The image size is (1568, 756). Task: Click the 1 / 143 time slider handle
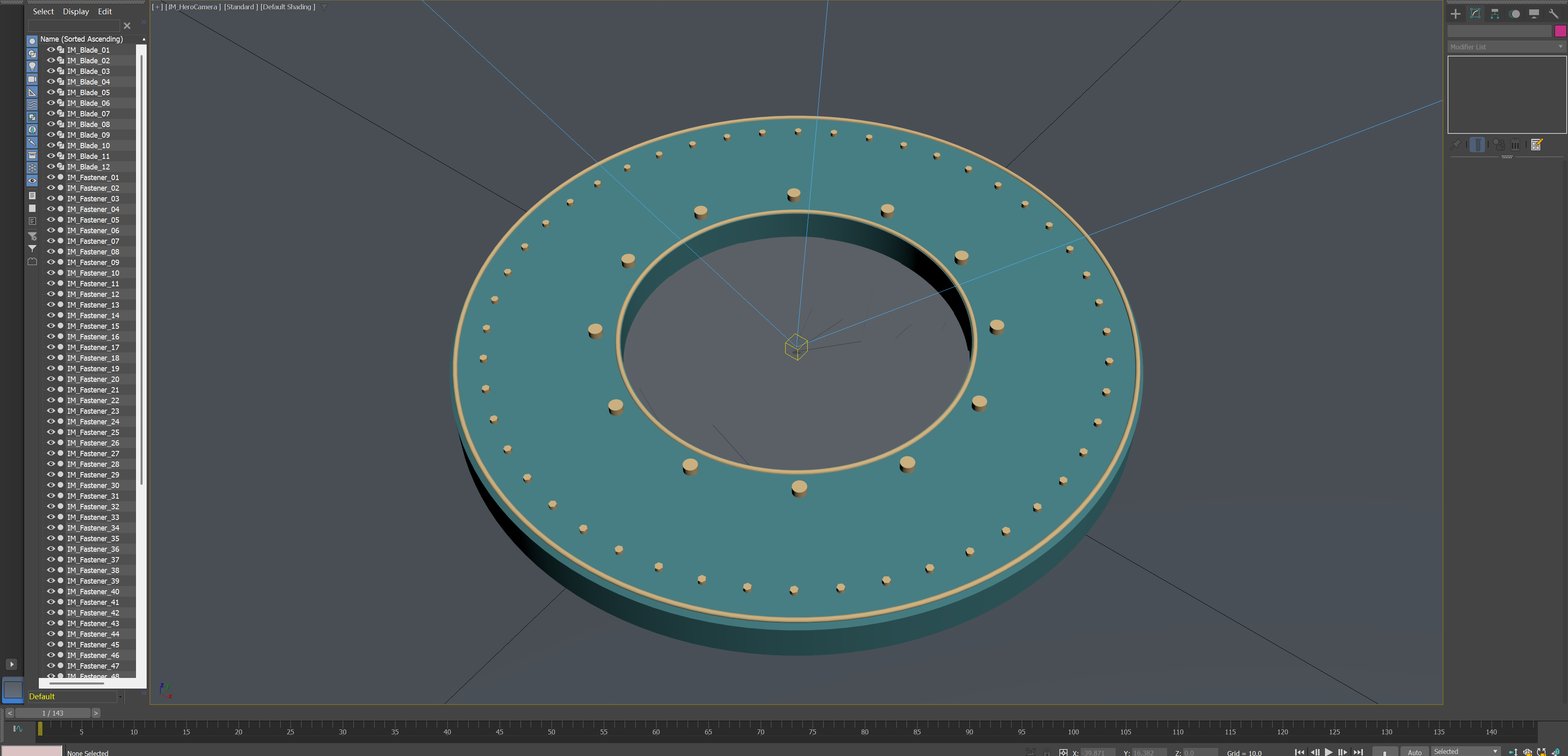pyautogui.click(x=53, y=713)
